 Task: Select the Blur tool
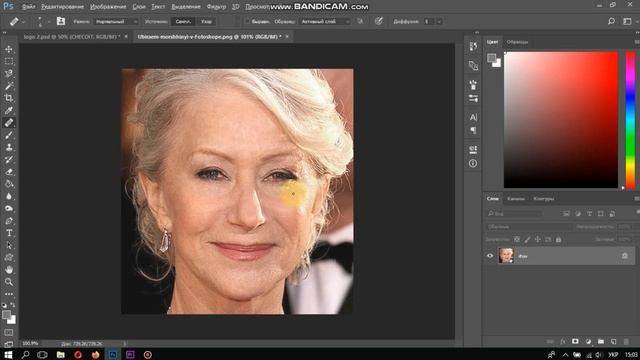[9, 196]
